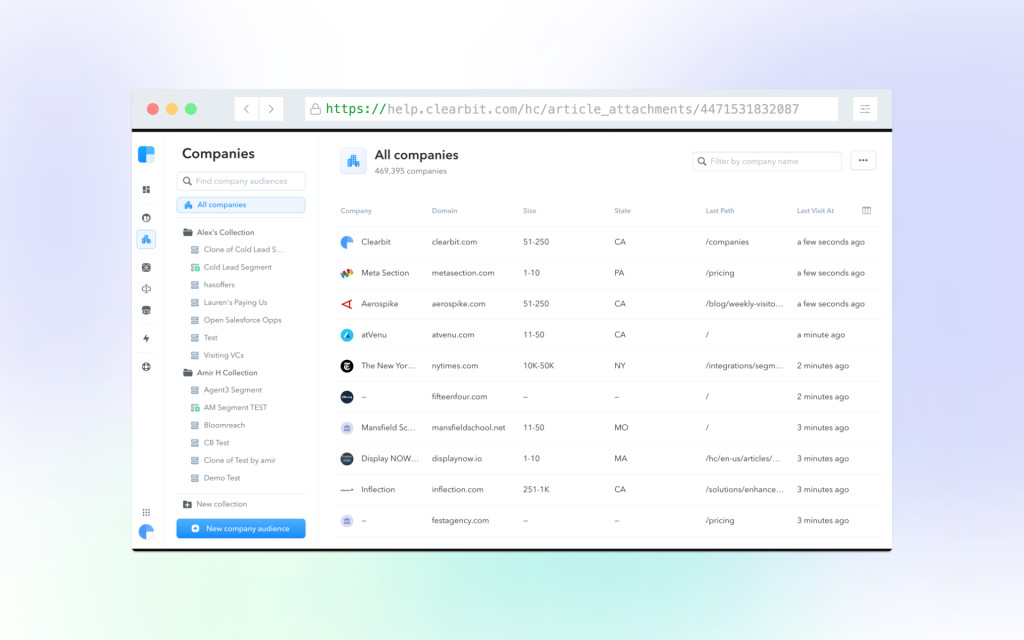Image resolution: width=1024 pixels, height=640 pixels.
Task: Click the displaynow.io domain cell
Action: click(456, 458)
